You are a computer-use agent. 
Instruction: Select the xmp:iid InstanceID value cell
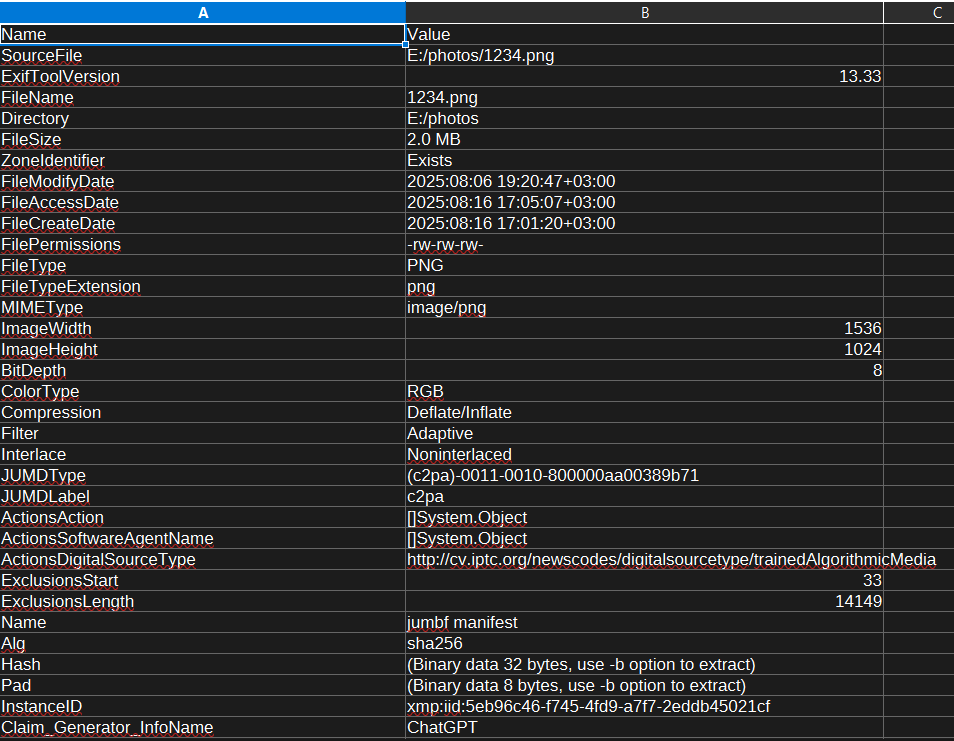tap(588, 707)
